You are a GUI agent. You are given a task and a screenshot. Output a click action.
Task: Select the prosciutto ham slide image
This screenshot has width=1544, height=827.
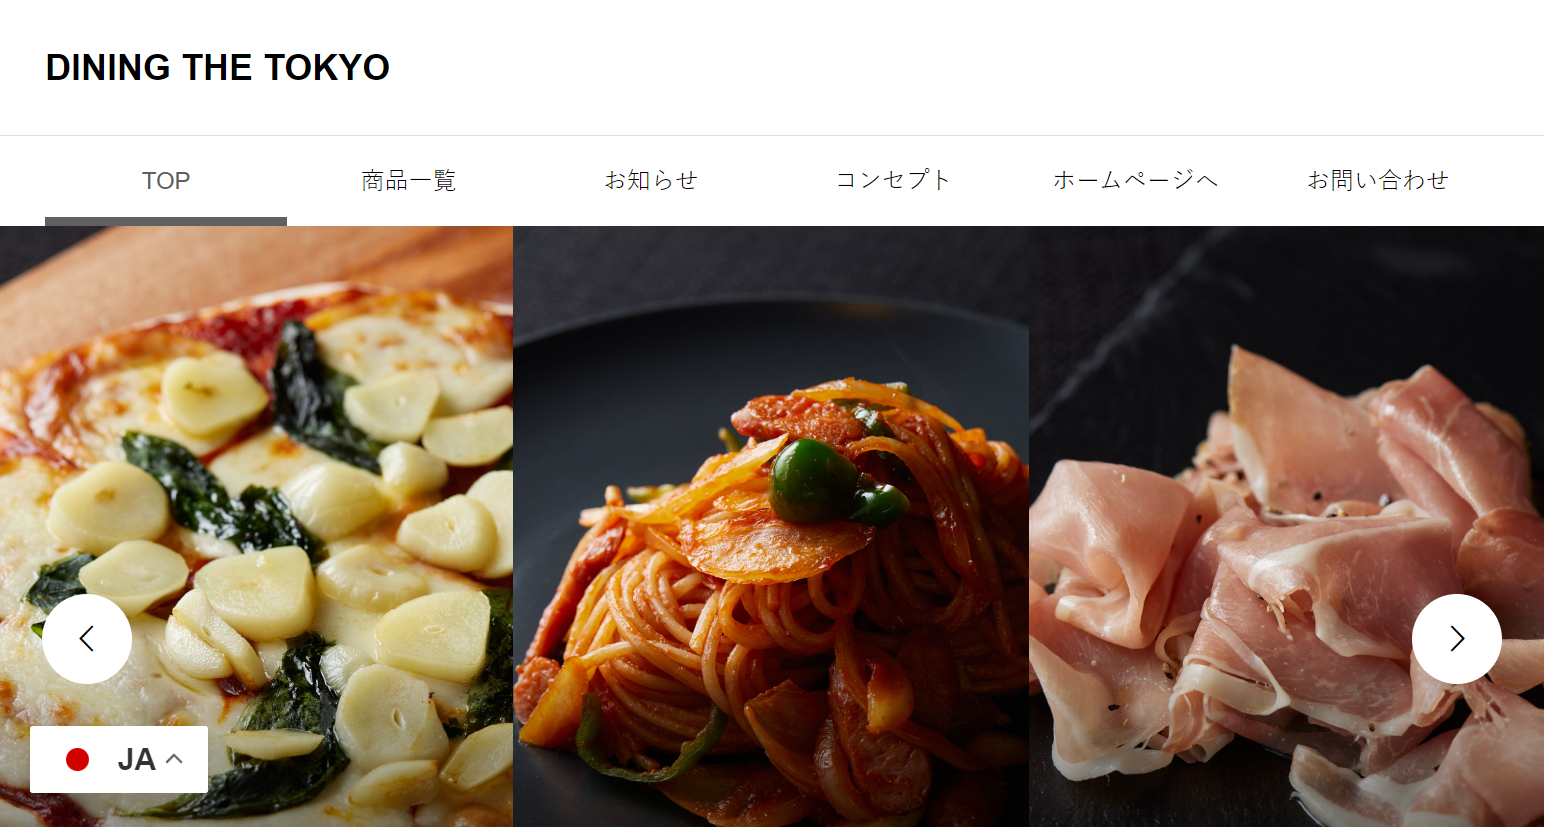pos(1287,526)
